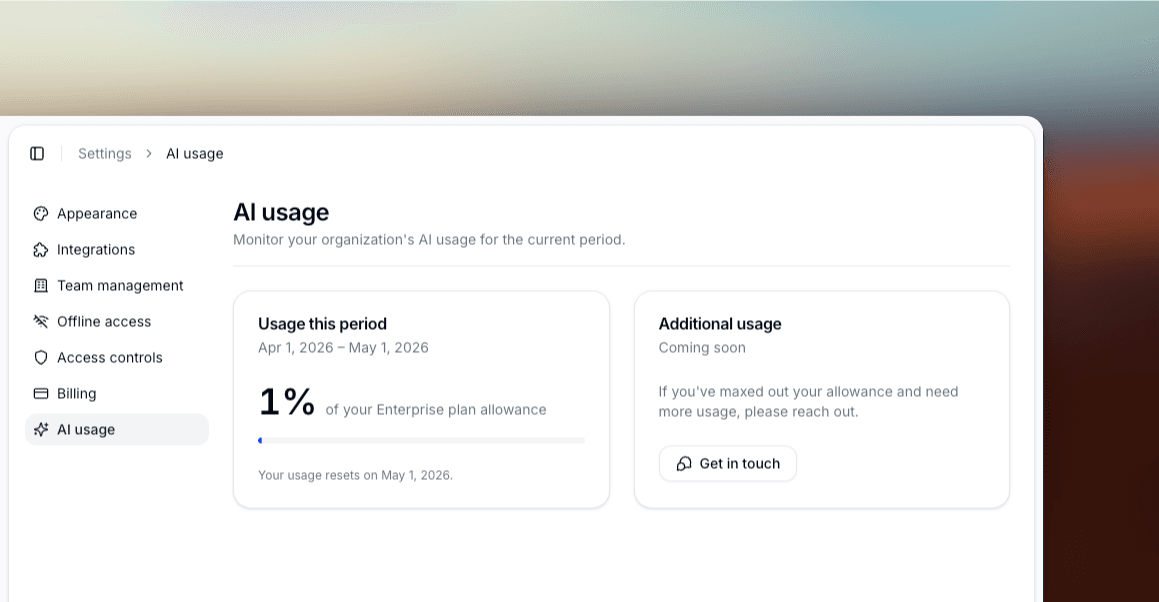Click the breadcrumb chevron separator
This screenshot has height=602, width=1159.
(x=148, y=153)
